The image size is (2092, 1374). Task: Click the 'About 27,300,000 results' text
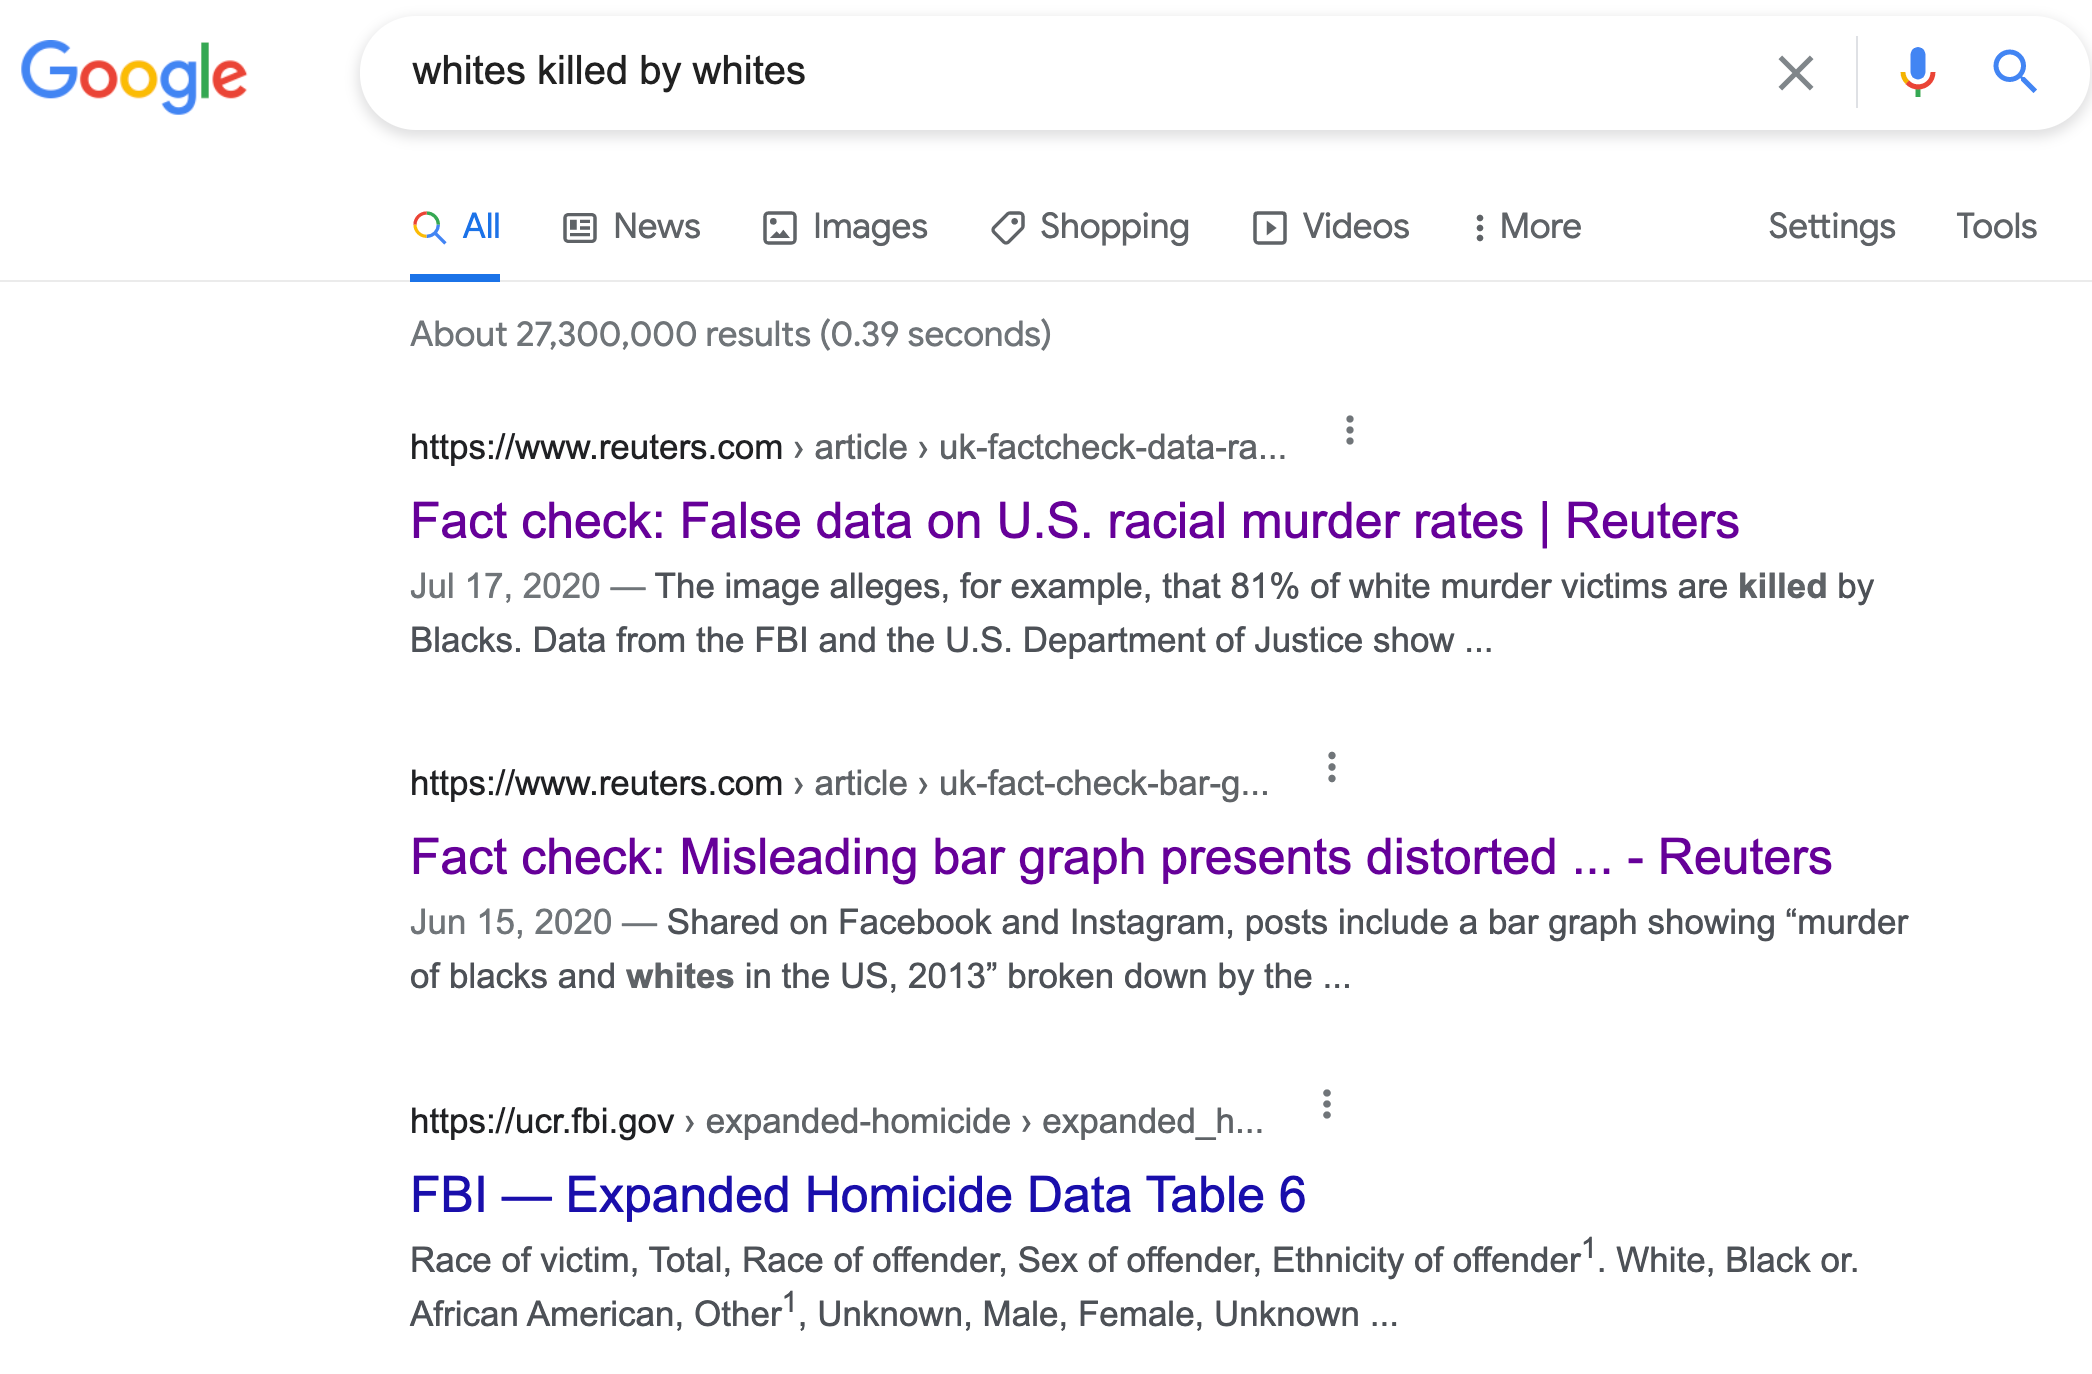click(730, 334)
